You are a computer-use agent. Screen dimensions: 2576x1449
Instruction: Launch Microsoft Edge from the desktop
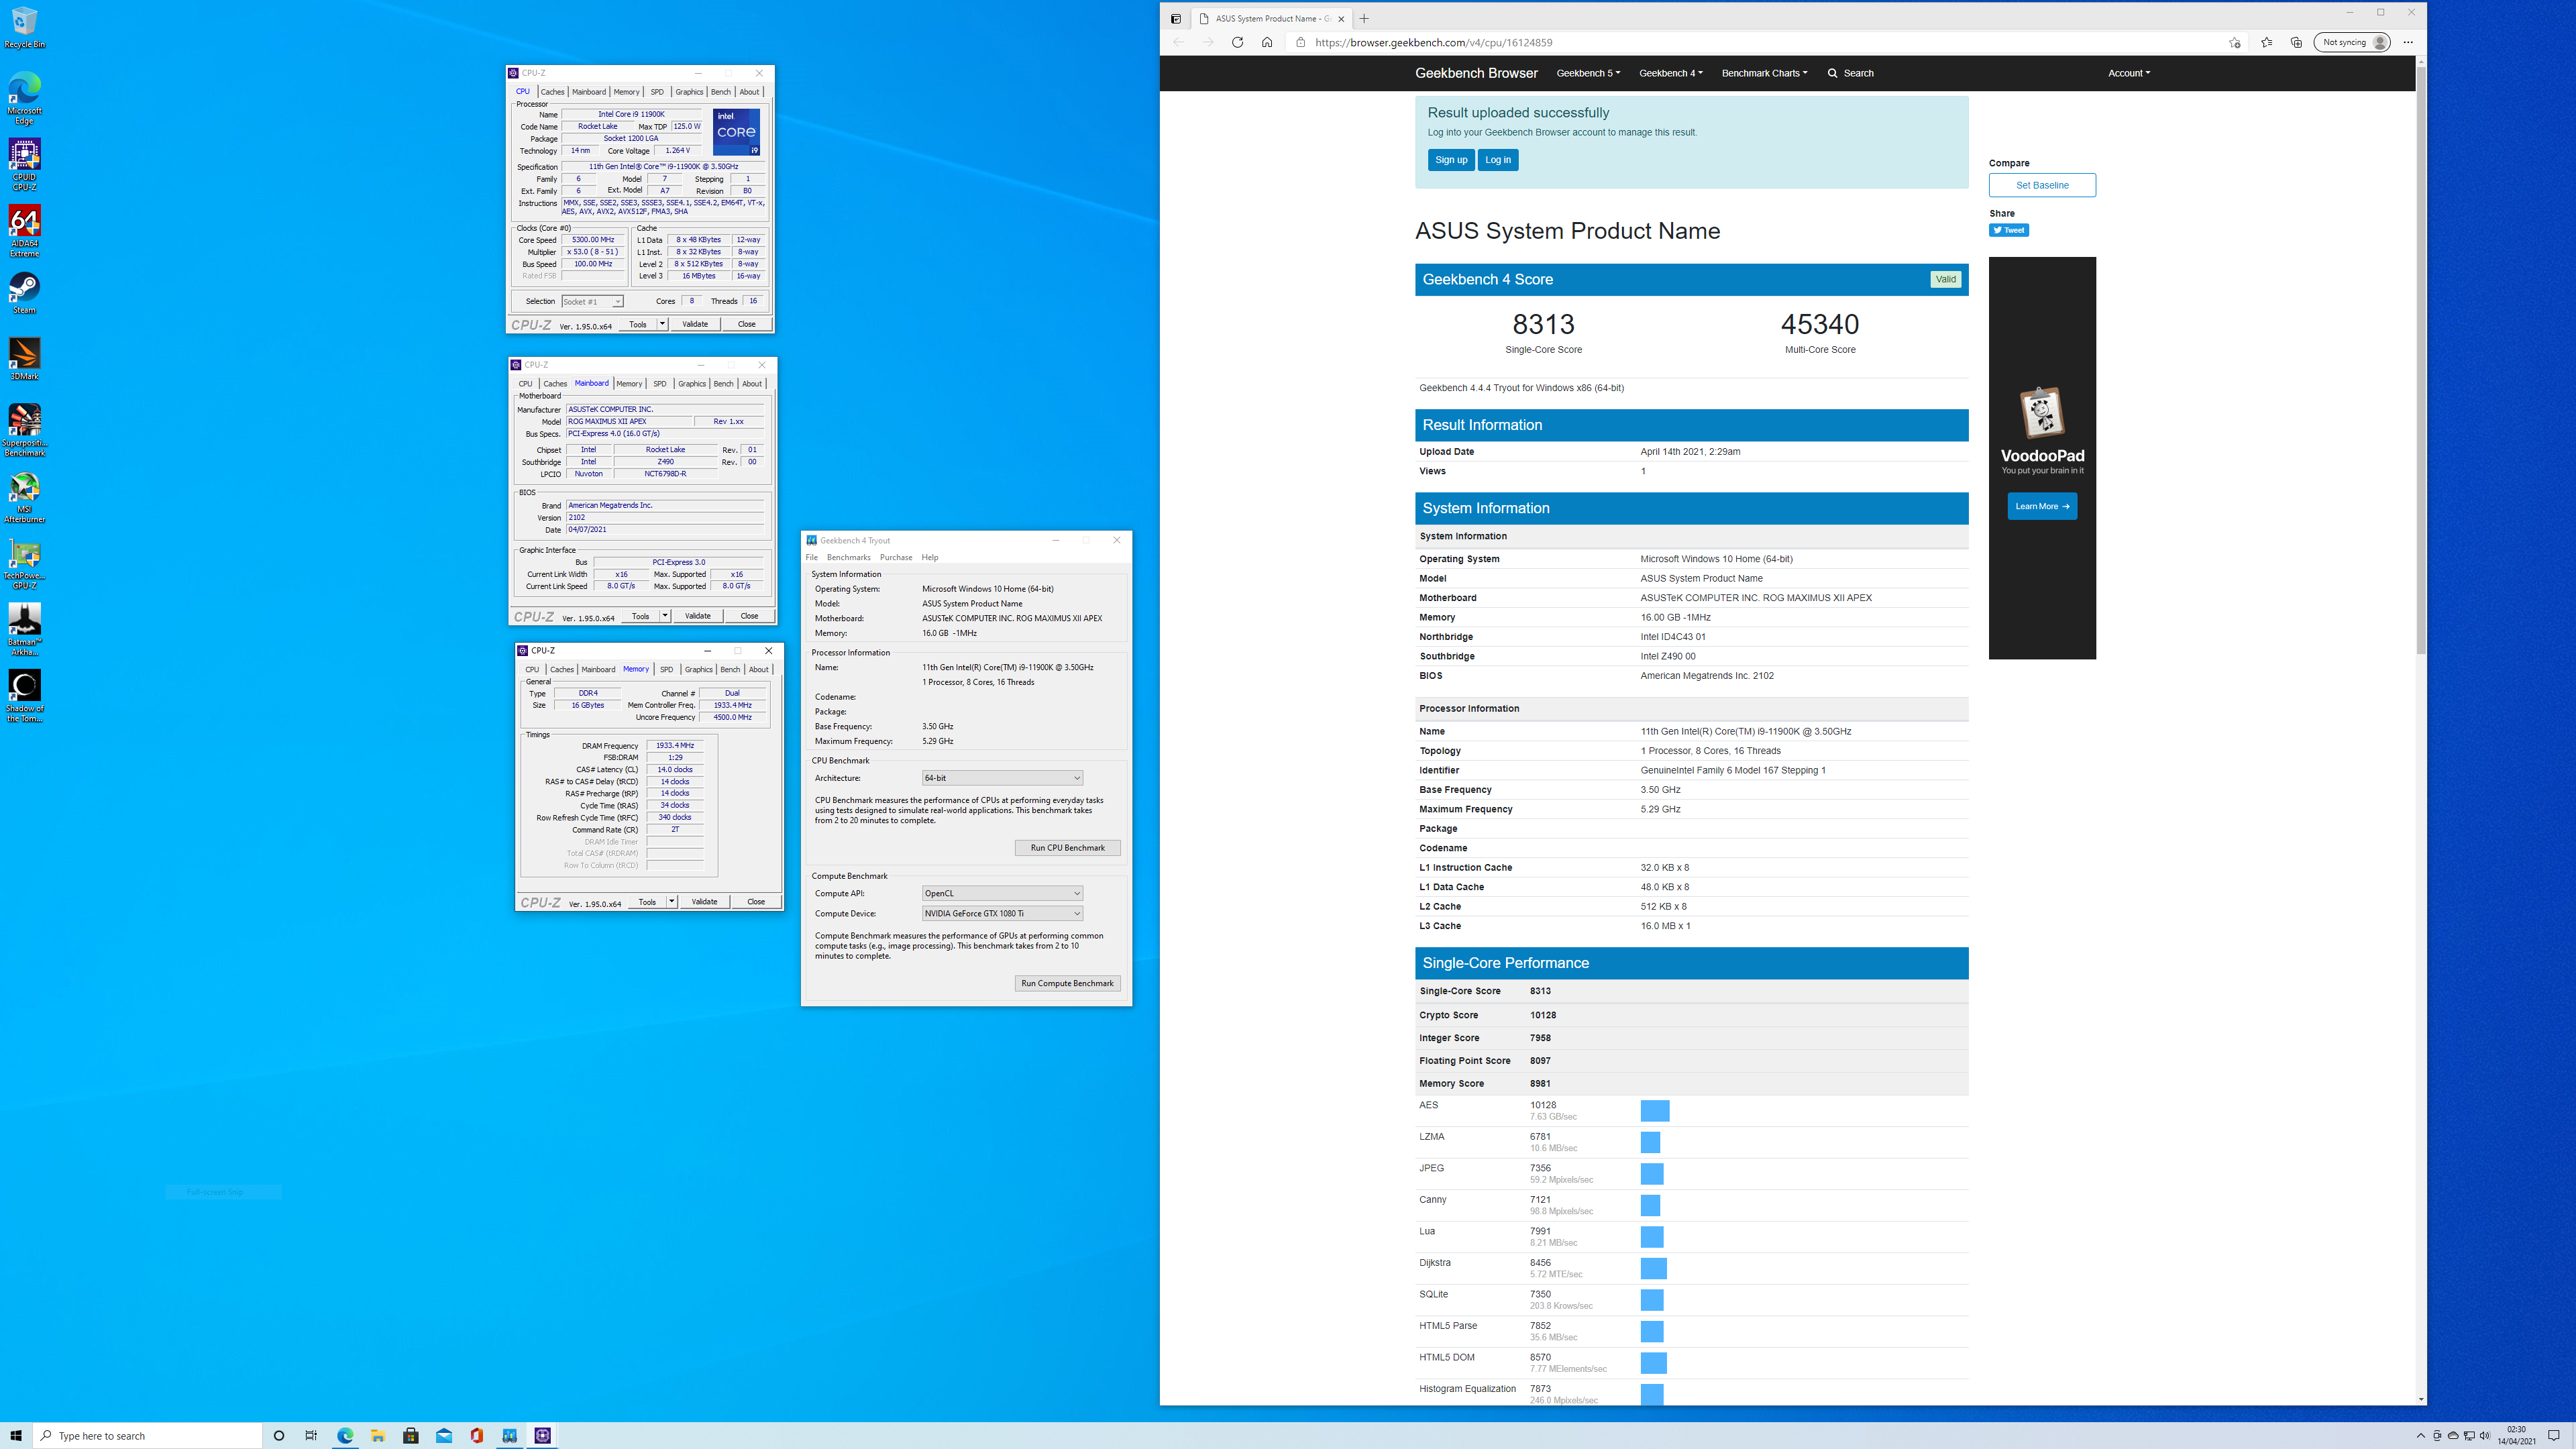24,97
